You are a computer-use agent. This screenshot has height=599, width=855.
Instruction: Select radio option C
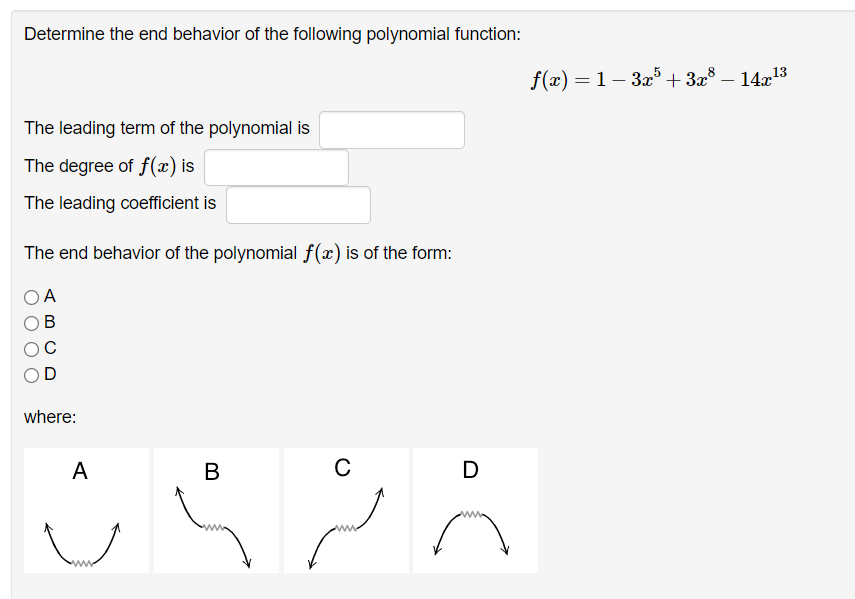point(31,348)
